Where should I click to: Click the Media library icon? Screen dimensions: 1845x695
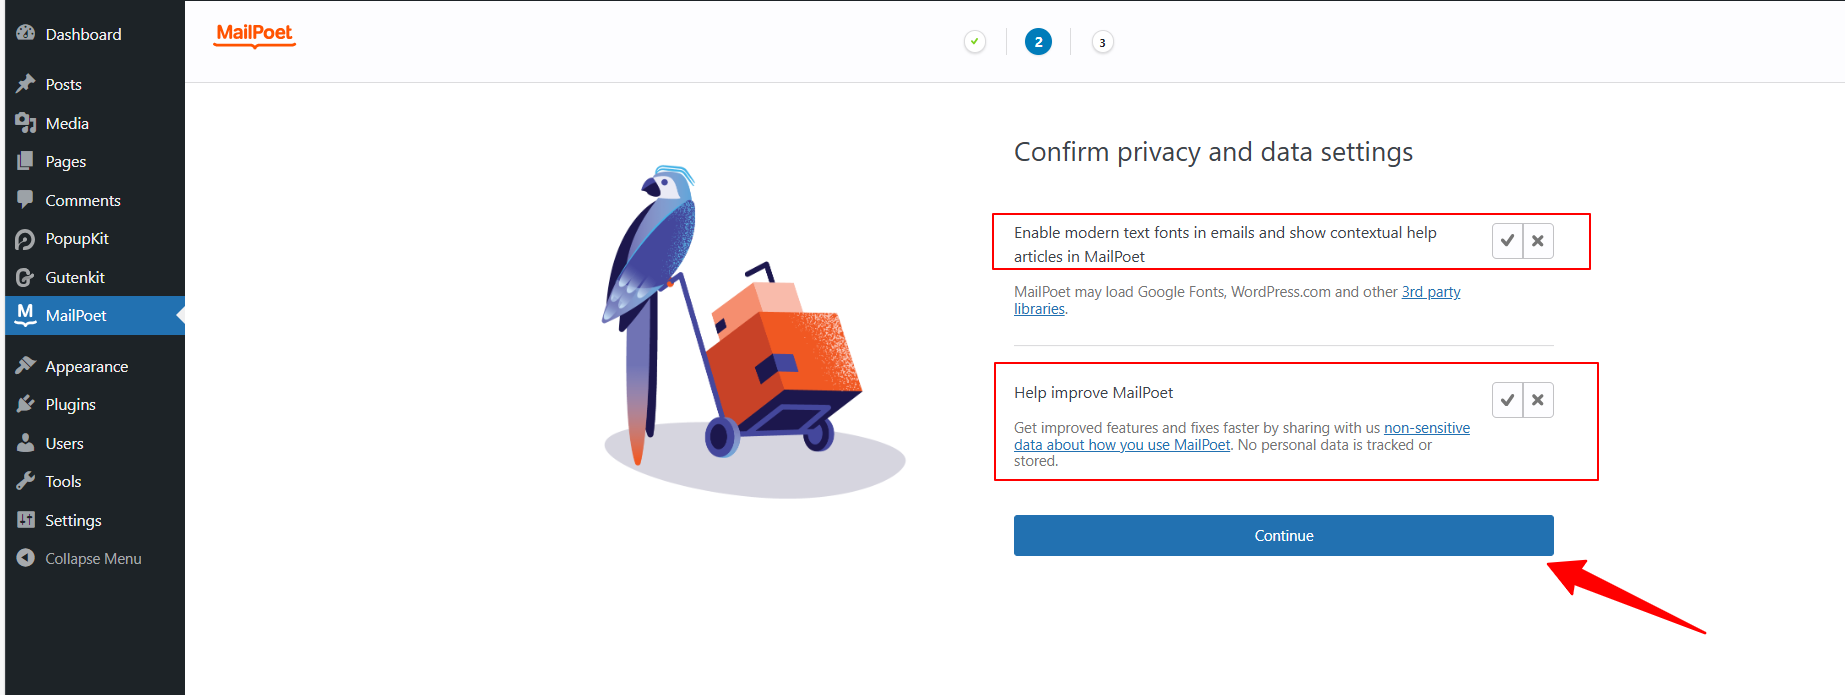coord(26,123)
